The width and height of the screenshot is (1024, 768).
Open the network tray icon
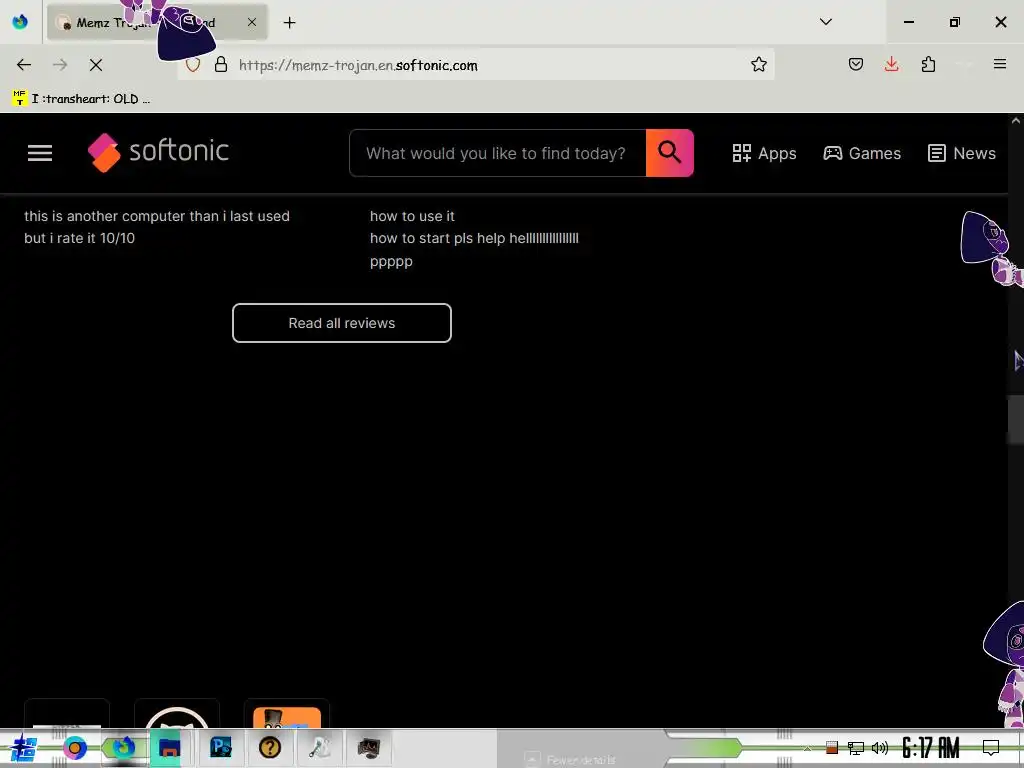[856, 748]
